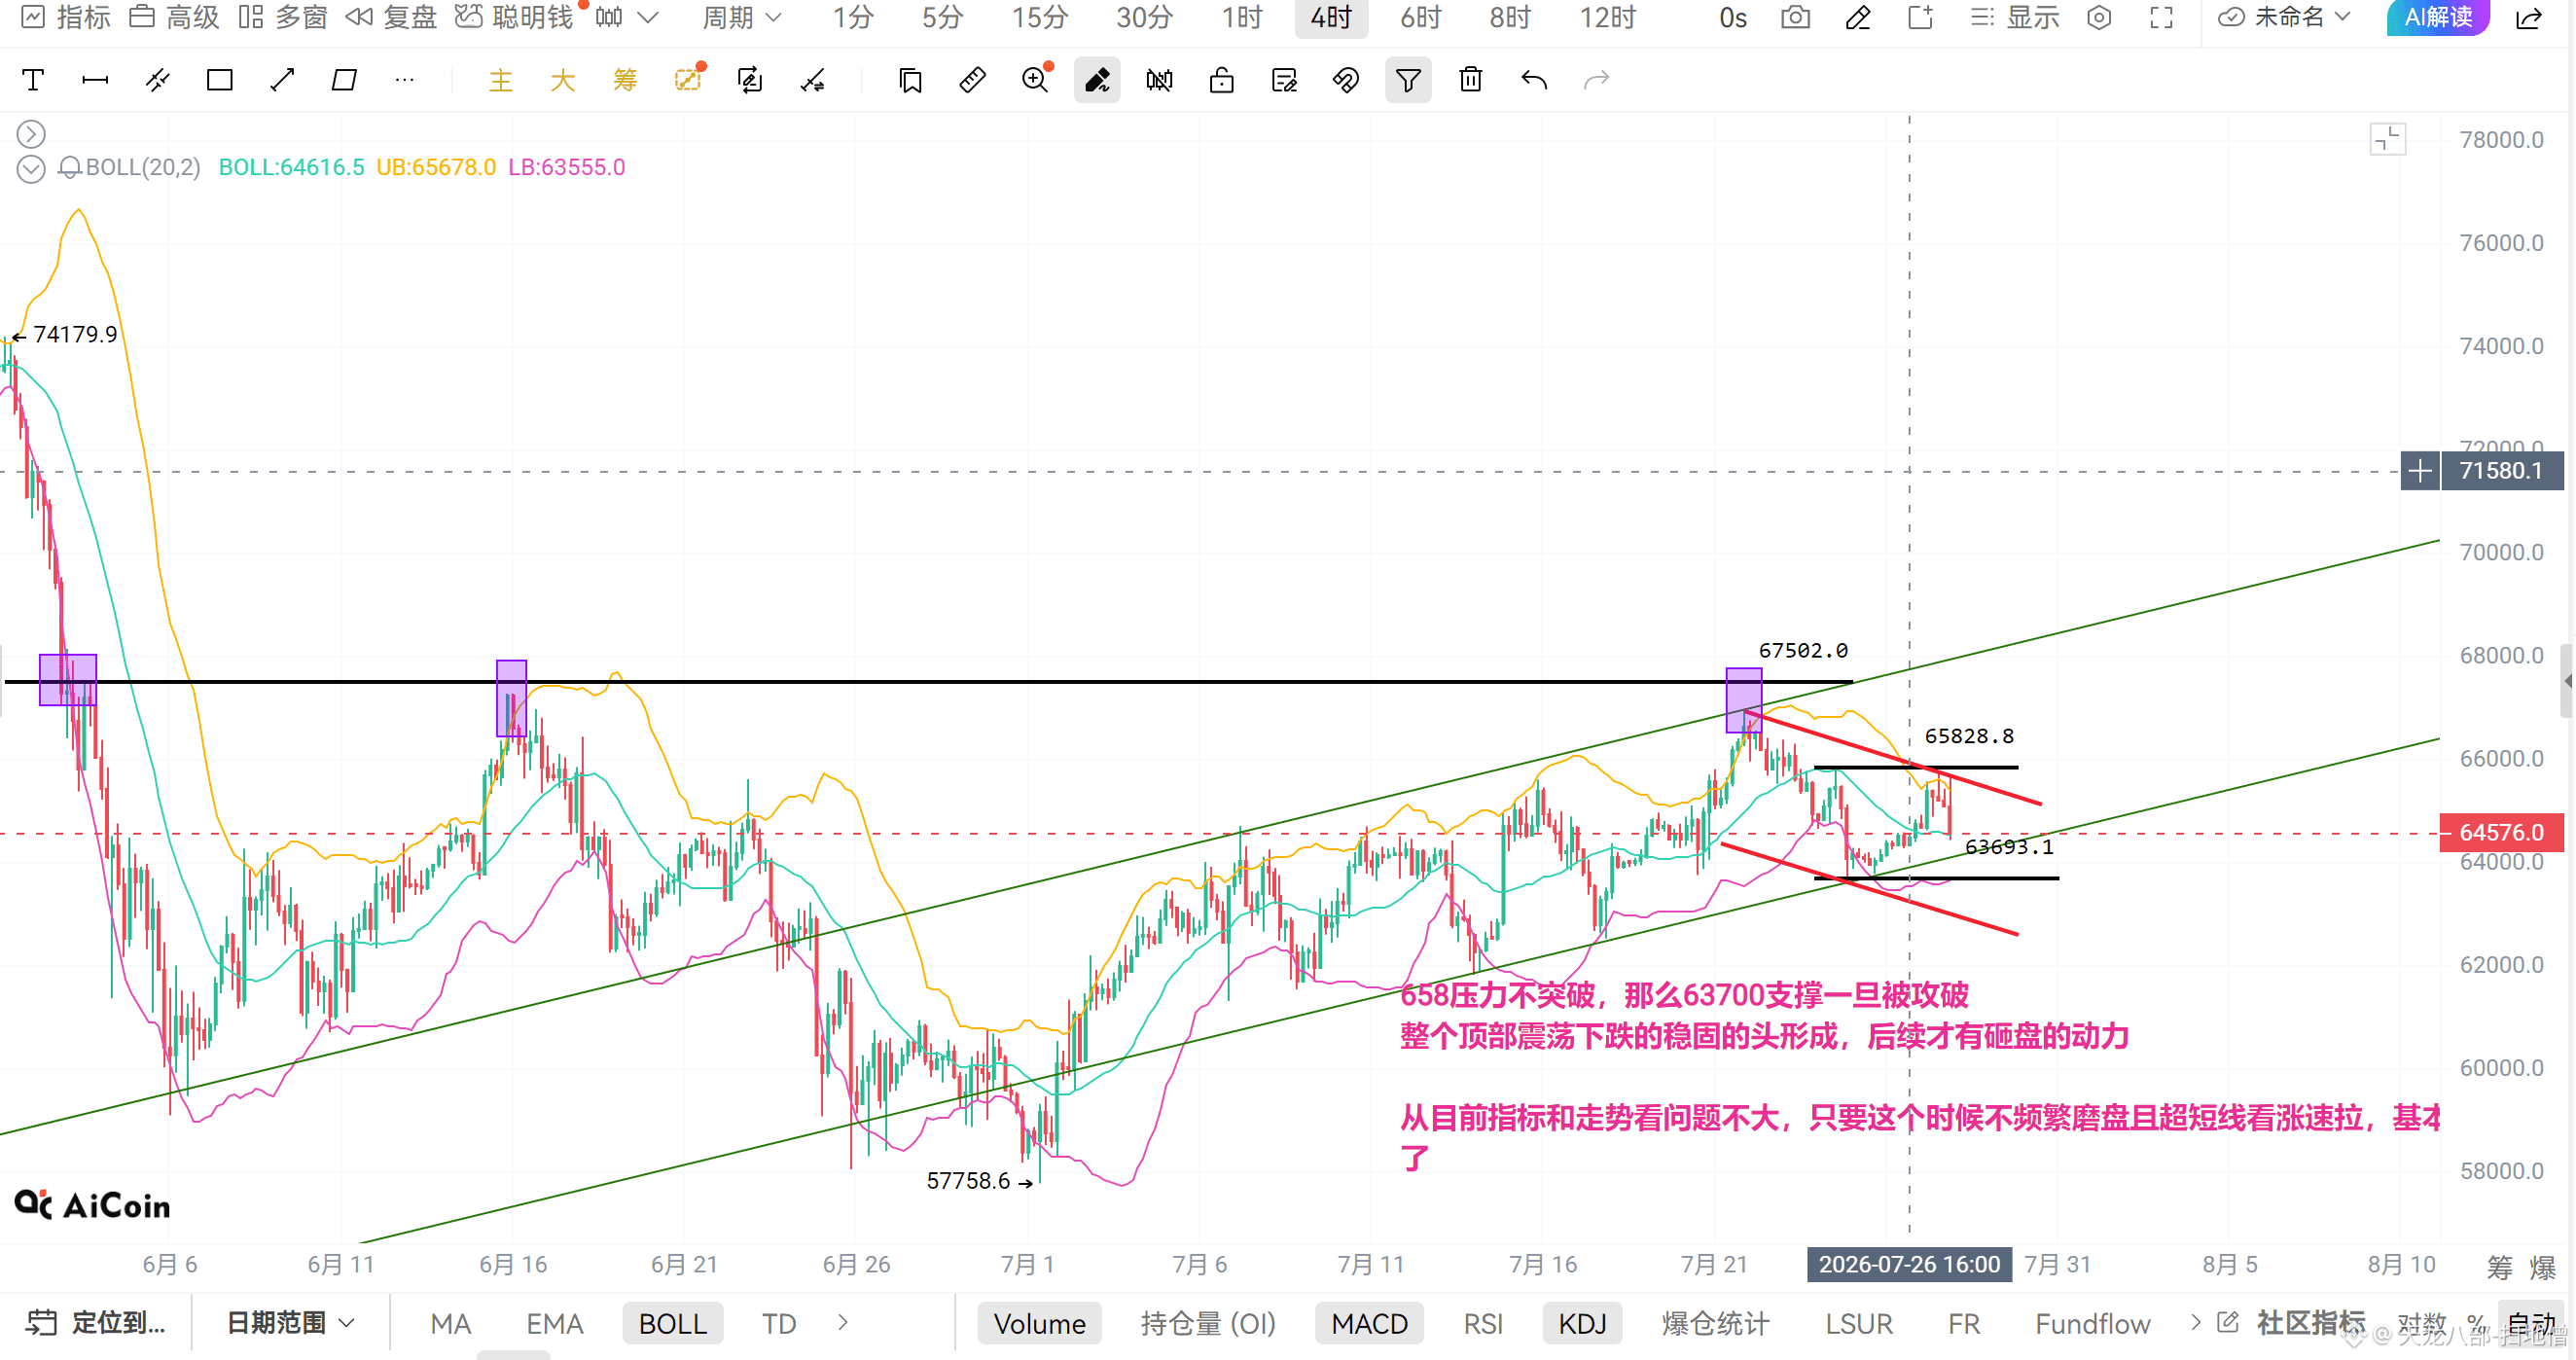The image size is (2576, 1360).
Task: Open the candlestick chart type dropdown
Action: click(x=627, y=18)
